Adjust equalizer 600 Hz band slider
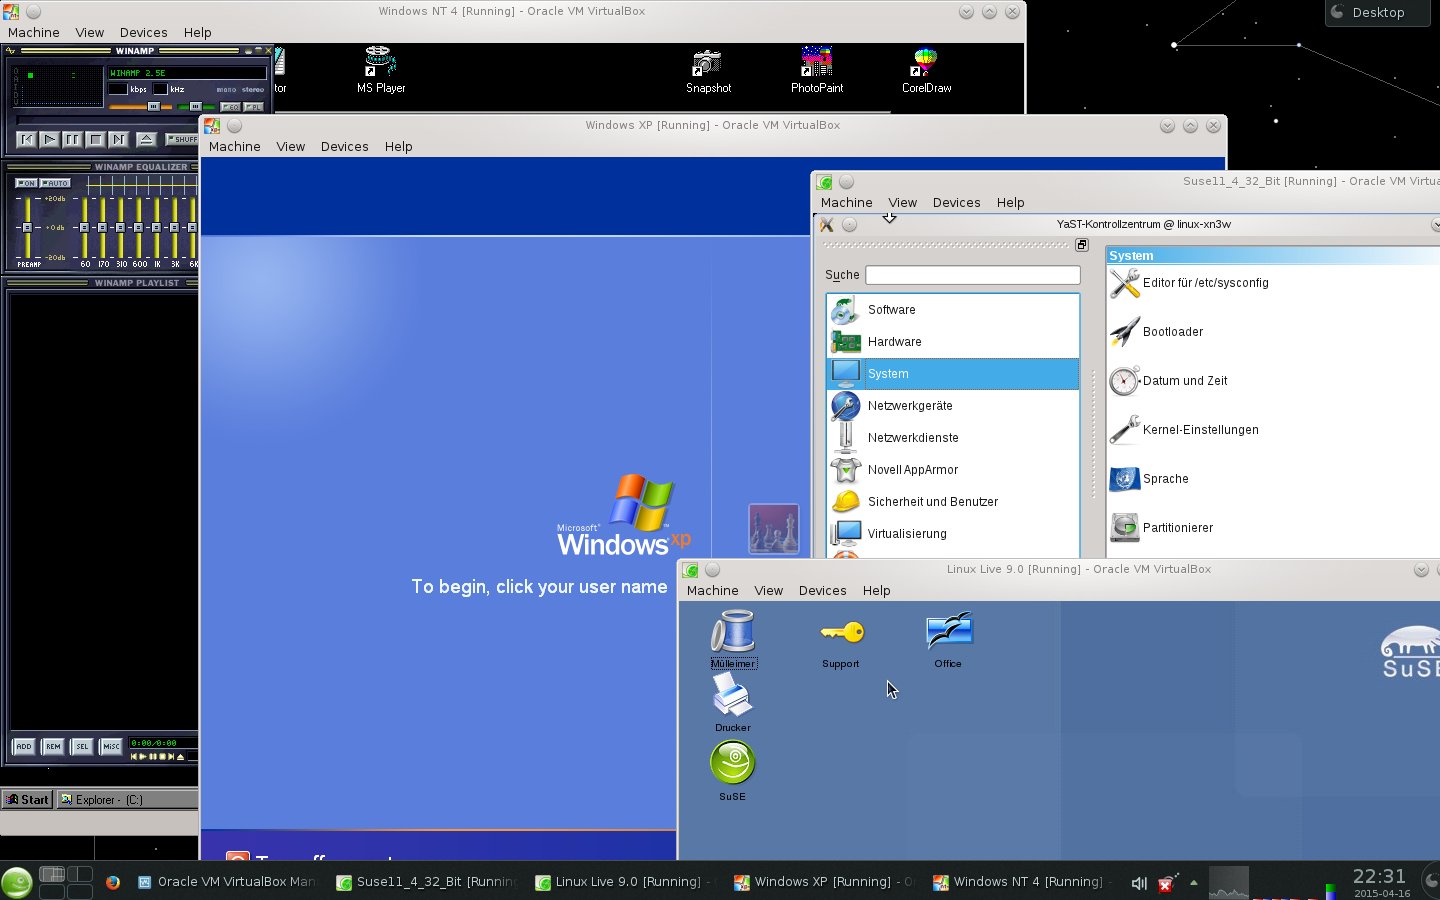The height and width of the screenshot is (900, 1440). 138,227
